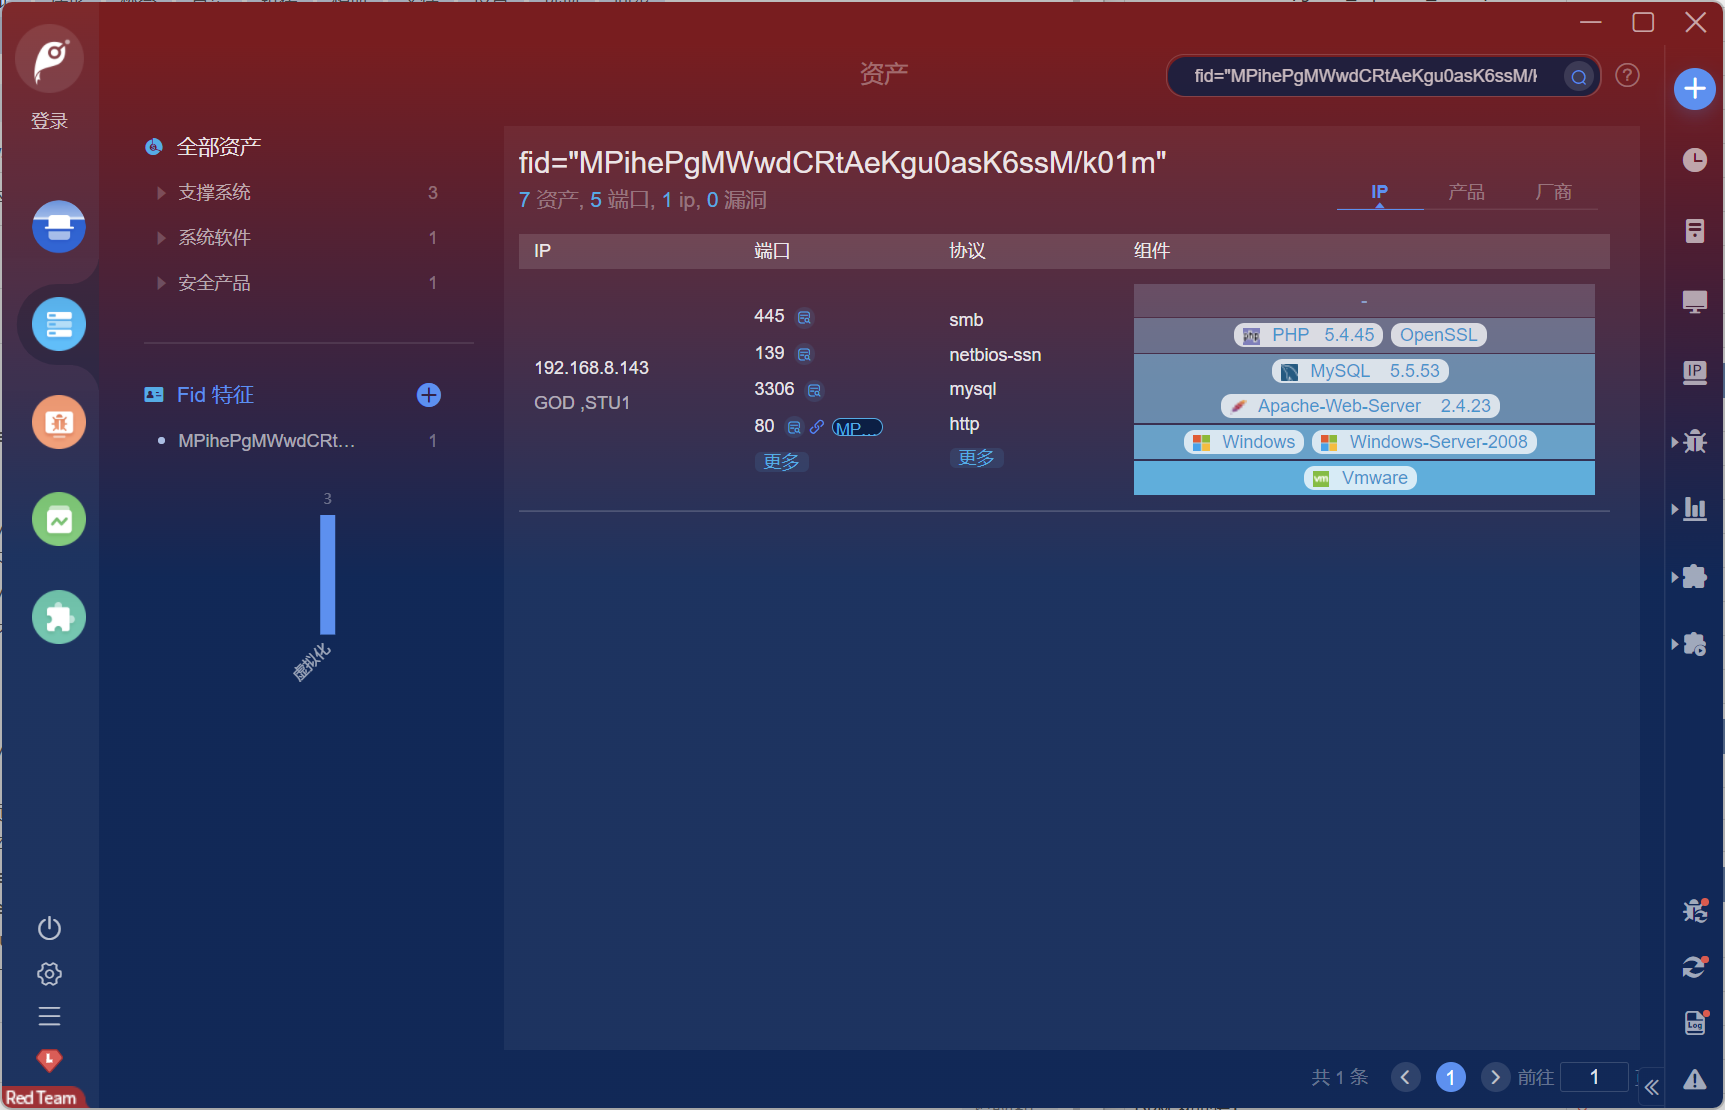Click the OpenSSL component tag
Screen dimensions: 1725x1110
(1438, 335)
